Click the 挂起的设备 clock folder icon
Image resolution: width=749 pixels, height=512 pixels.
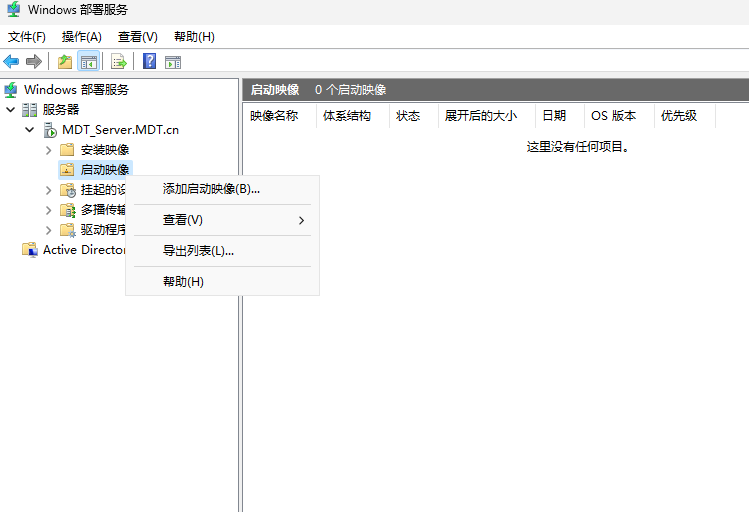[68, 190]
